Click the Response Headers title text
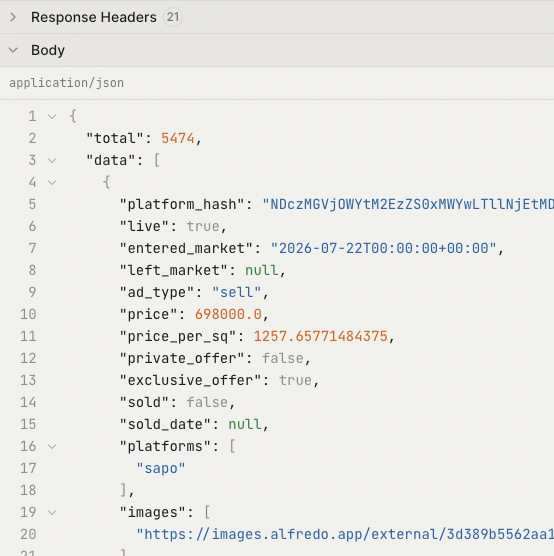554x556 pixels. [x=94, y=17]
